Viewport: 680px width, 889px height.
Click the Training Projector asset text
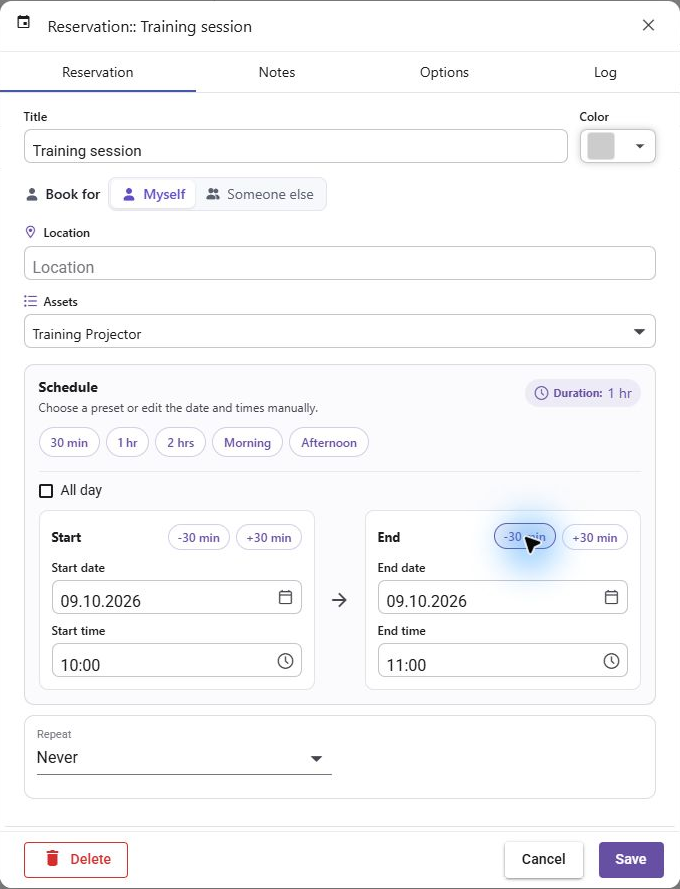tap(87, 334)
